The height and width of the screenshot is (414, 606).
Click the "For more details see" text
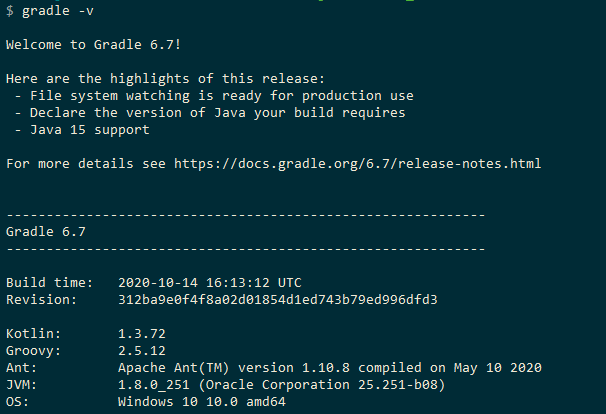85,163
